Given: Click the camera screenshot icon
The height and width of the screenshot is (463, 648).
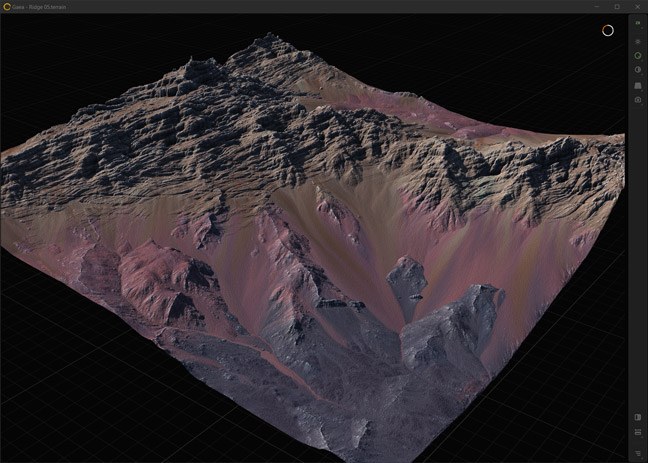Looking at the screenshot, I should 638,100.
